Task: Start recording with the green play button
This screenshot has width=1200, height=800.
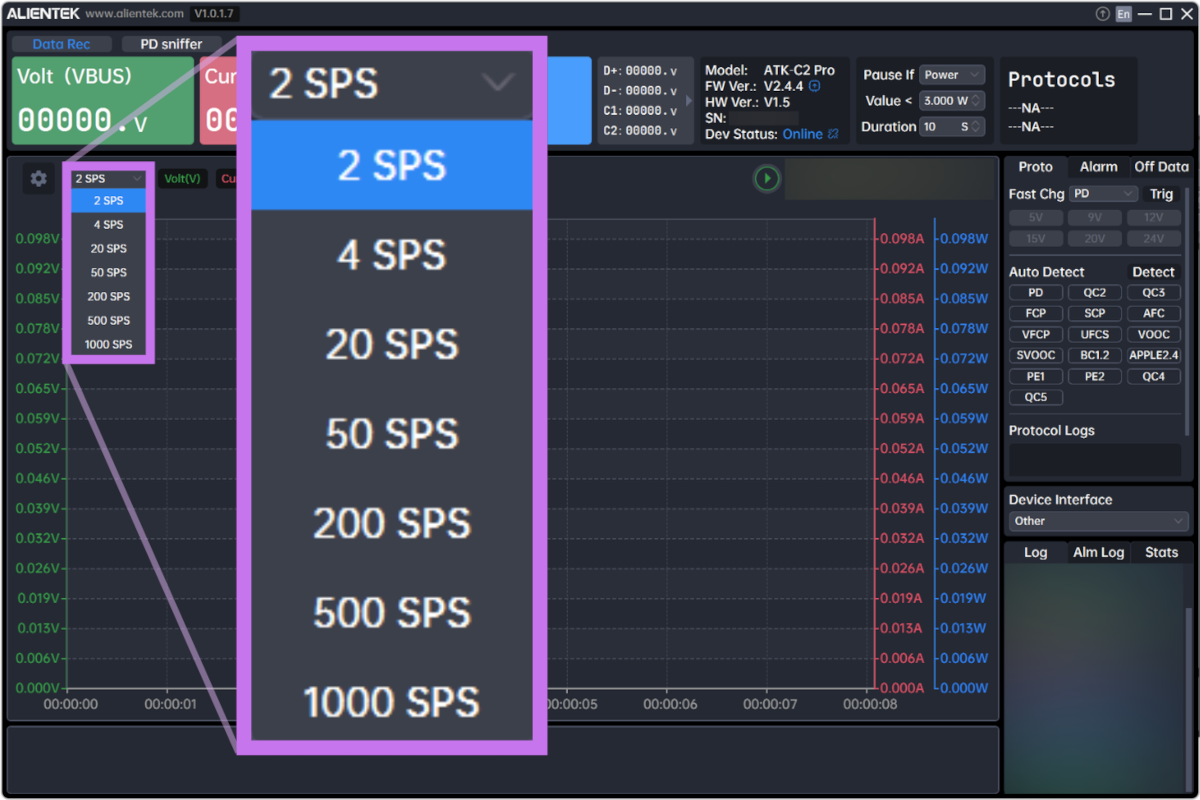Action: (x=766, y=178)
